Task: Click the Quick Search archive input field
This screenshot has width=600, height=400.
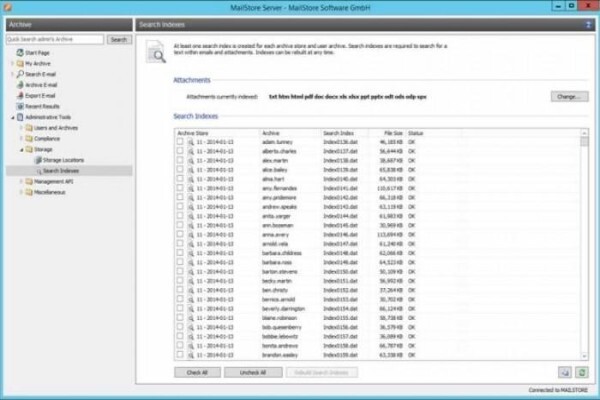Action: [x=55, y=39]
